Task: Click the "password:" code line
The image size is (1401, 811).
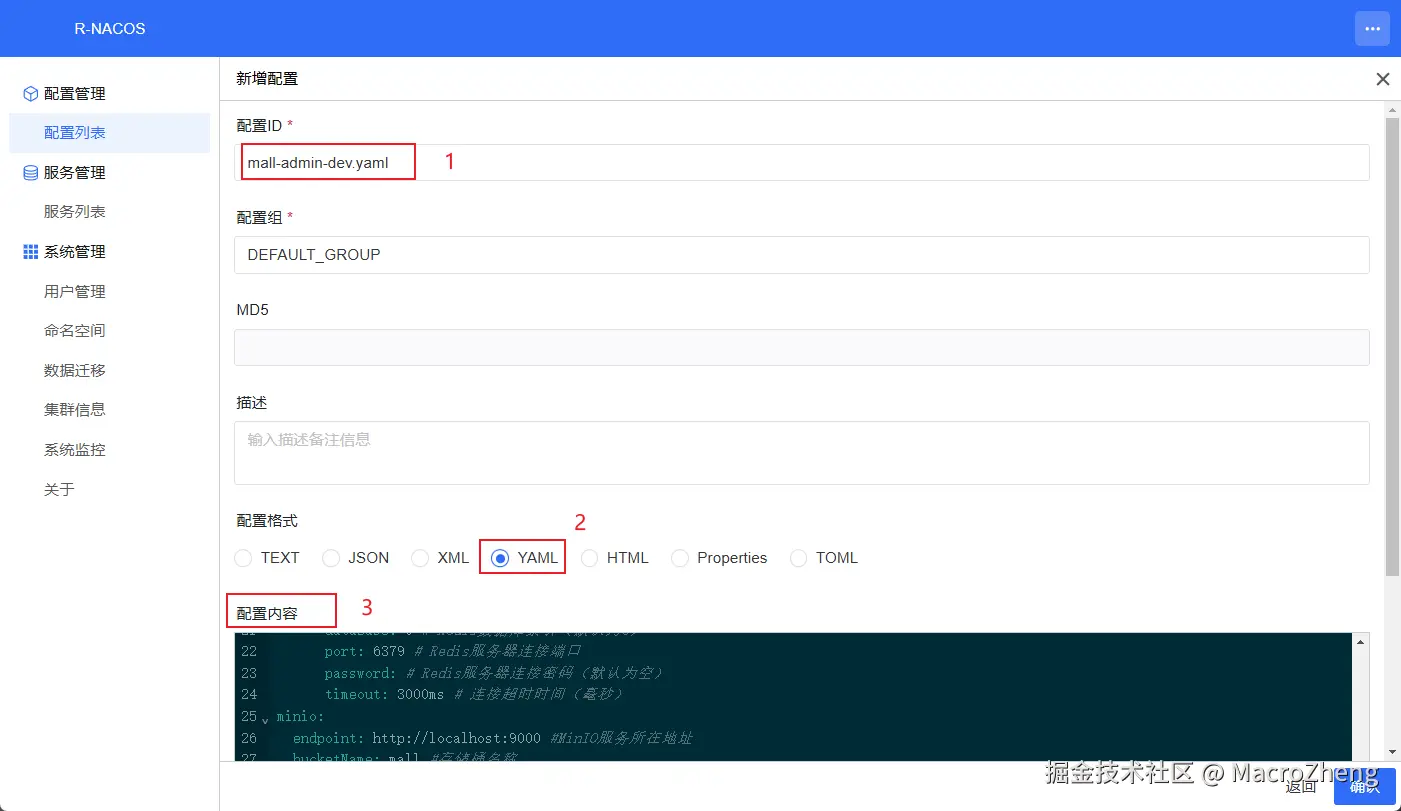Action: pos(494,673)
